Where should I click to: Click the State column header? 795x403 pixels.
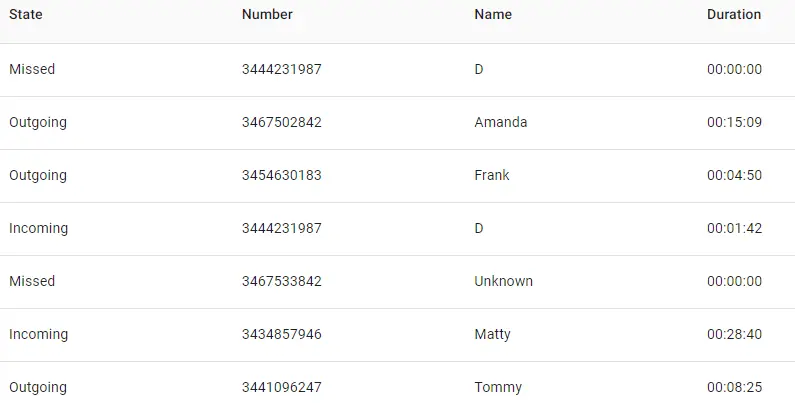26,15
